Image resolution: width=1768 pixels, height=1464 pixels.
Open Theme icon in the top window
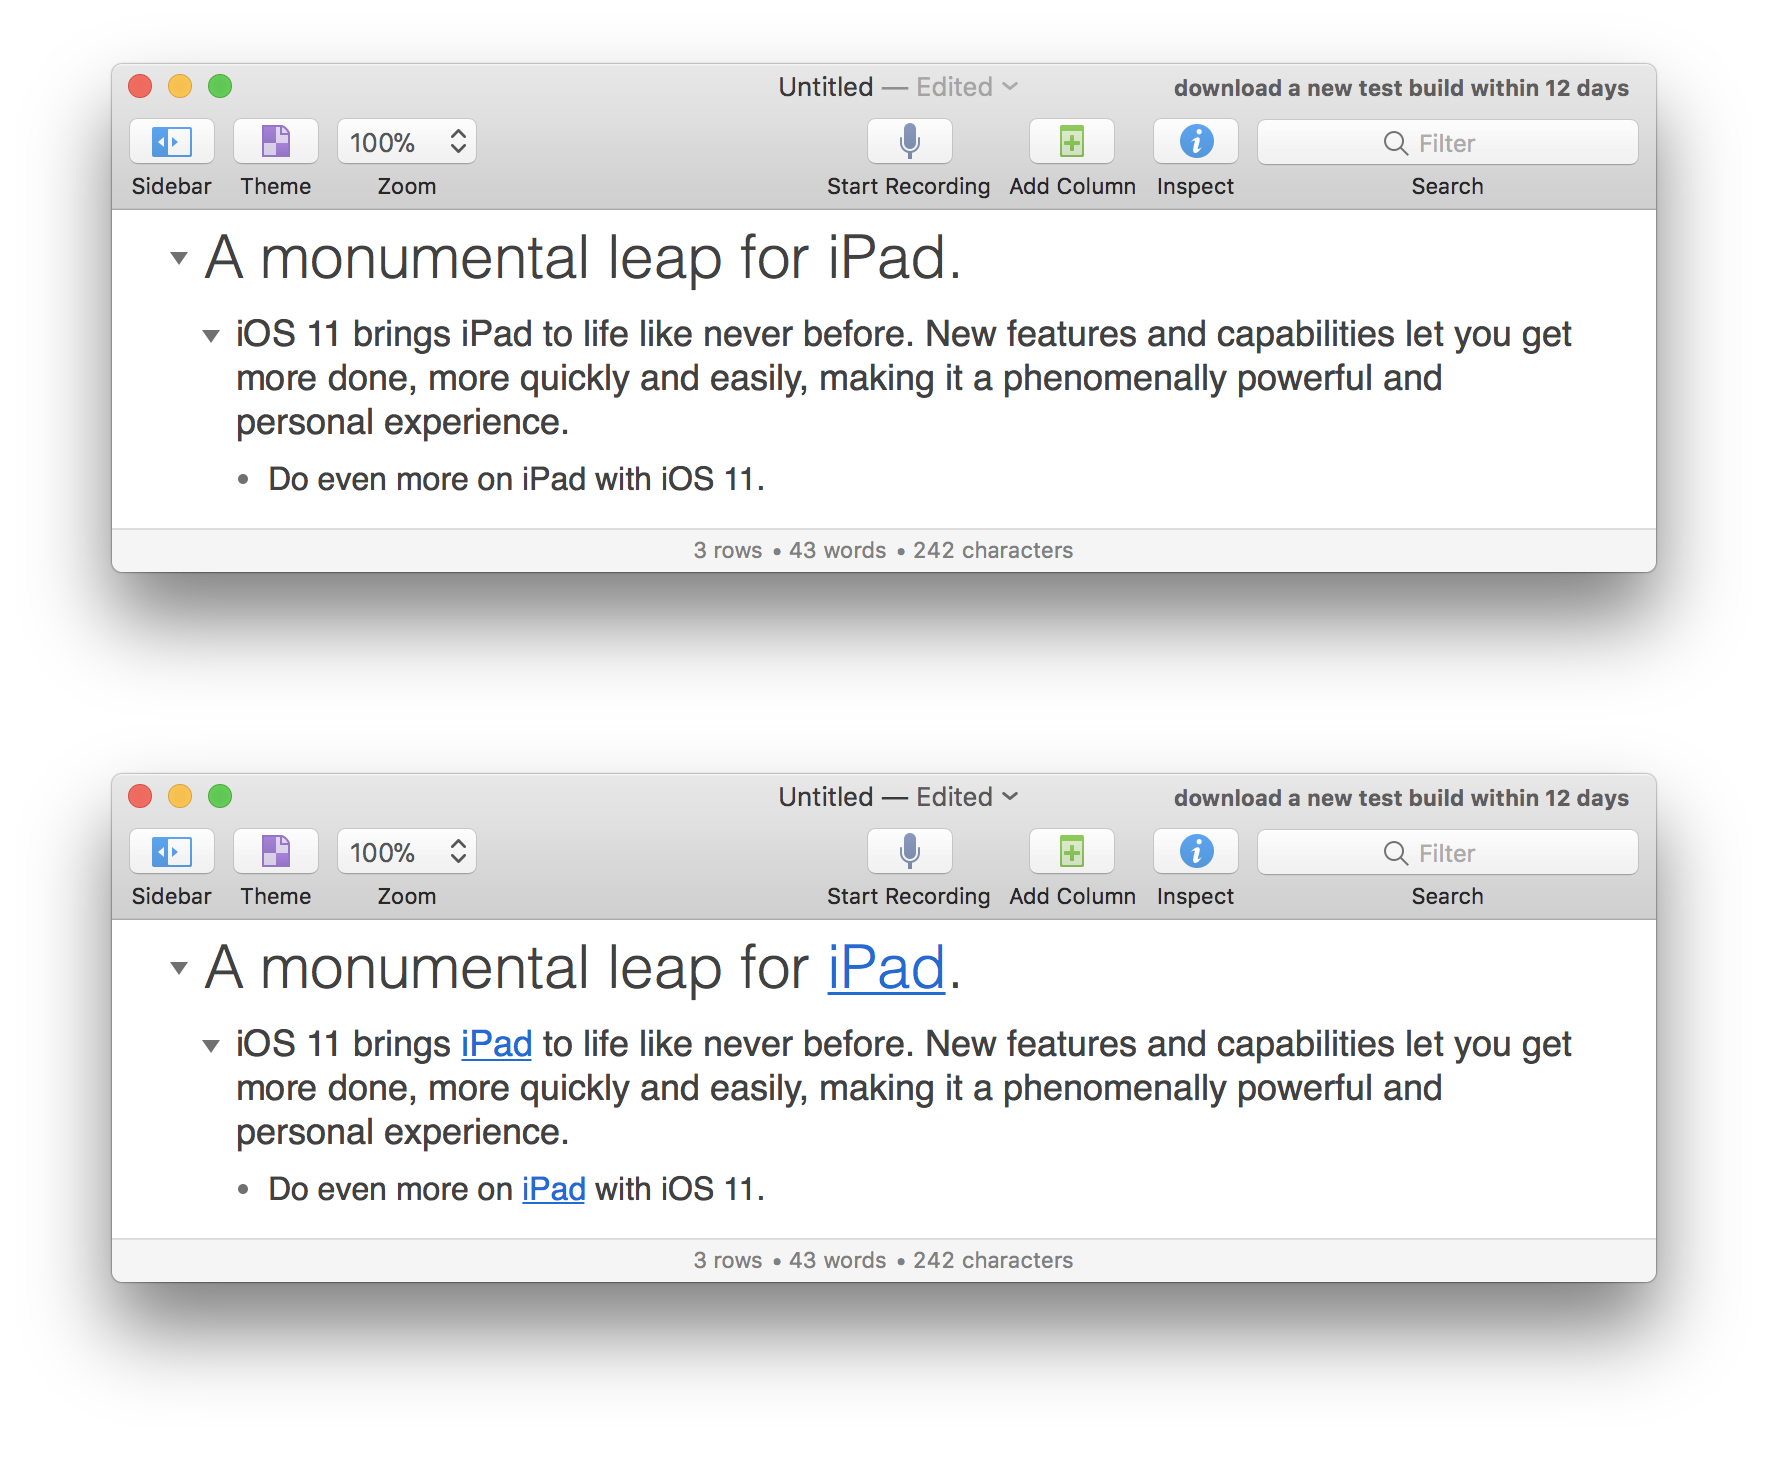[276, 142]
